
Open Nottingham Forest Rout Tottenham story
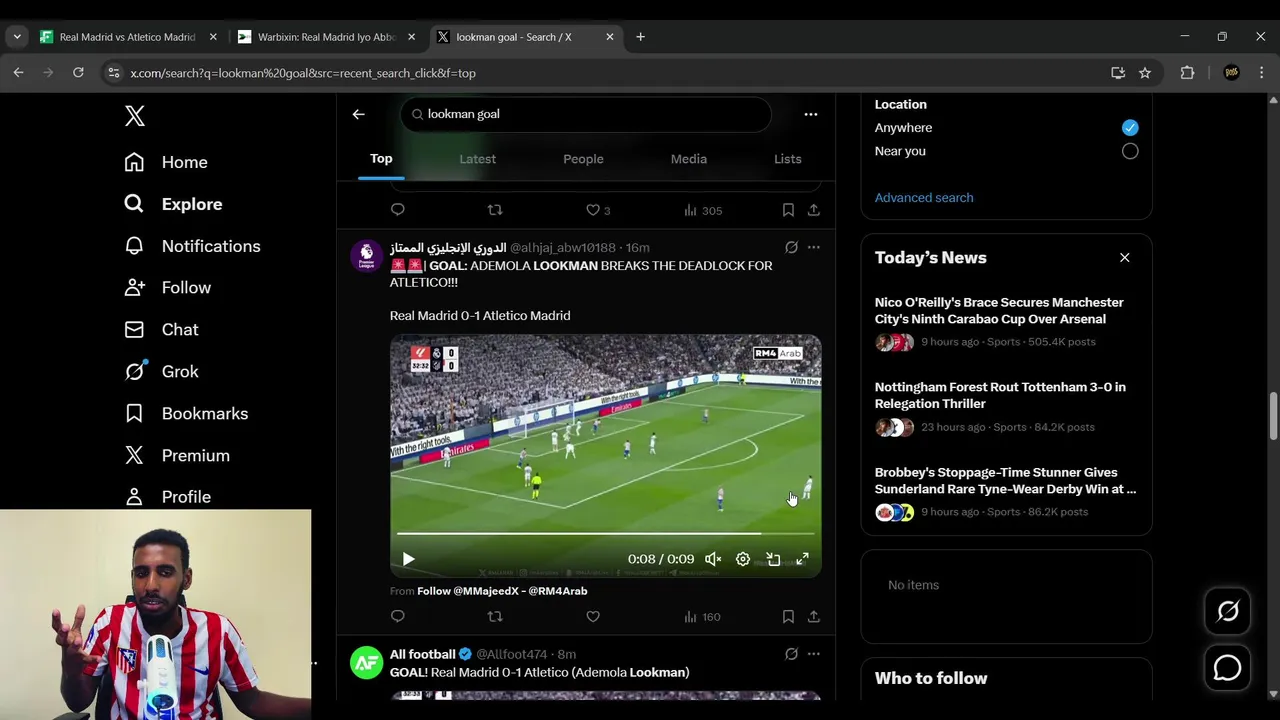(1006, 406)
